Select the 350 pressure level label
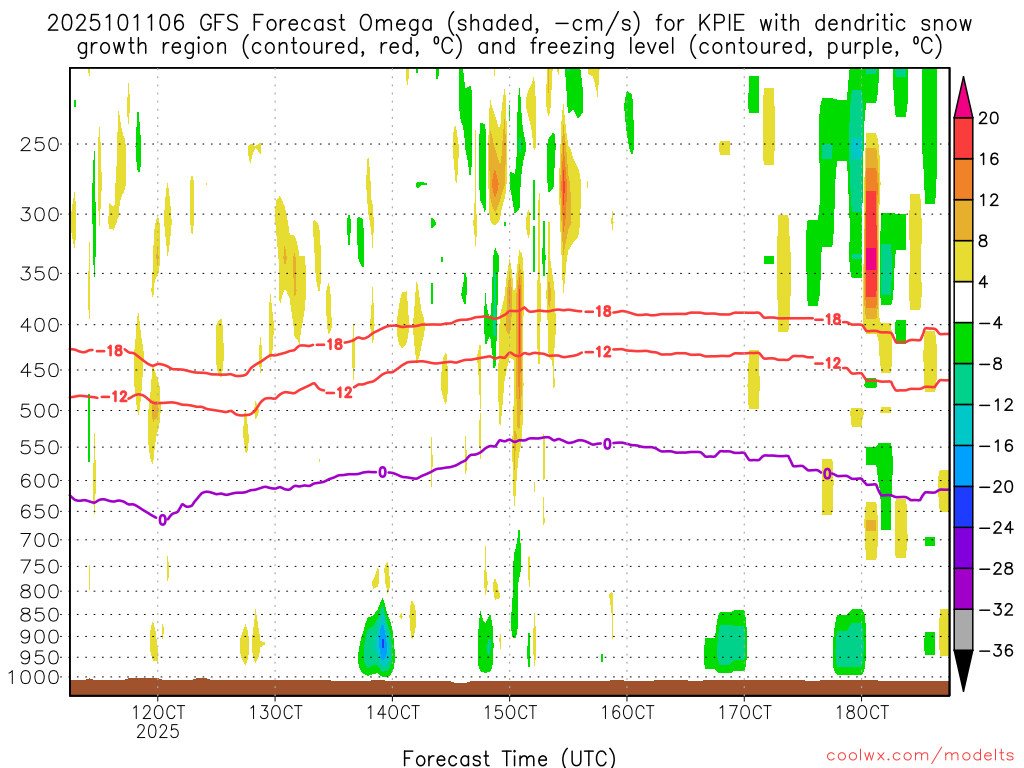This screenshot has height=768, width=1024. [40, 274]
